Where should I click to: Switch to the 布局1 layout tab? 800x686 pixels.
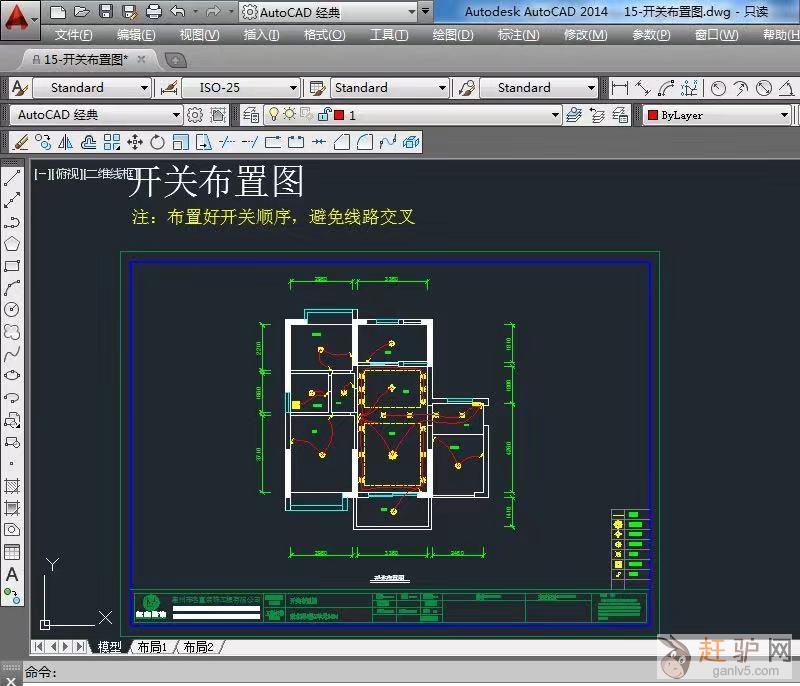(x=152, y=647)
